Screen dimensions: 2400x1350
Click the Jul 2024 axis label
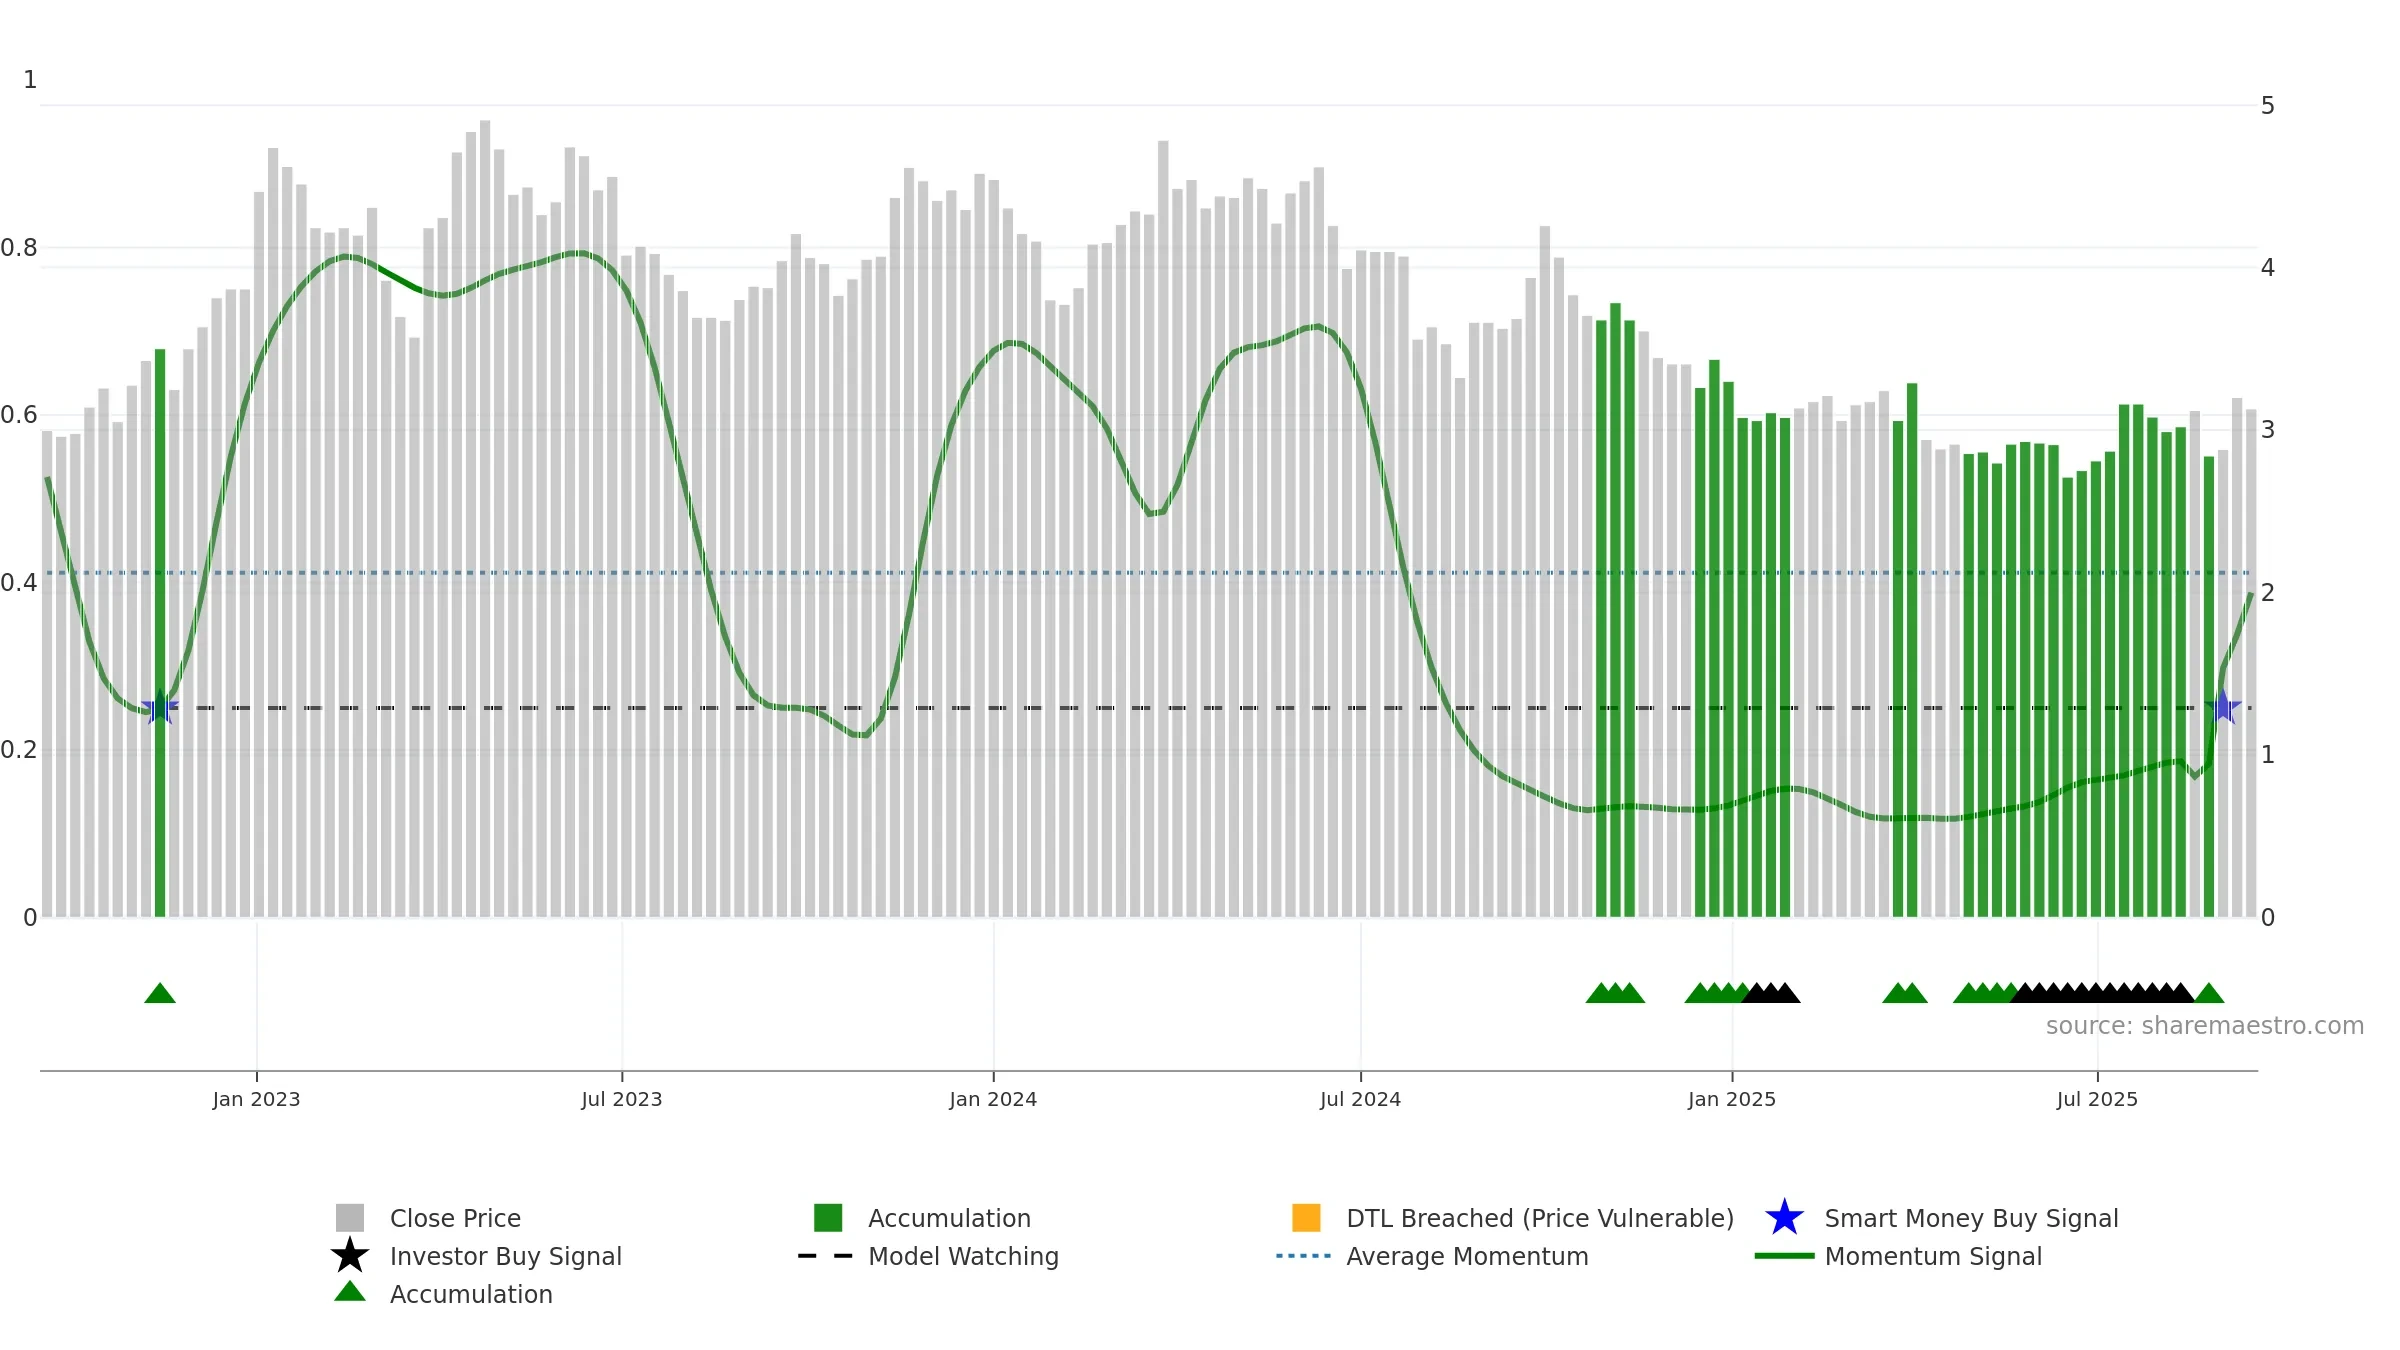1360,1099
